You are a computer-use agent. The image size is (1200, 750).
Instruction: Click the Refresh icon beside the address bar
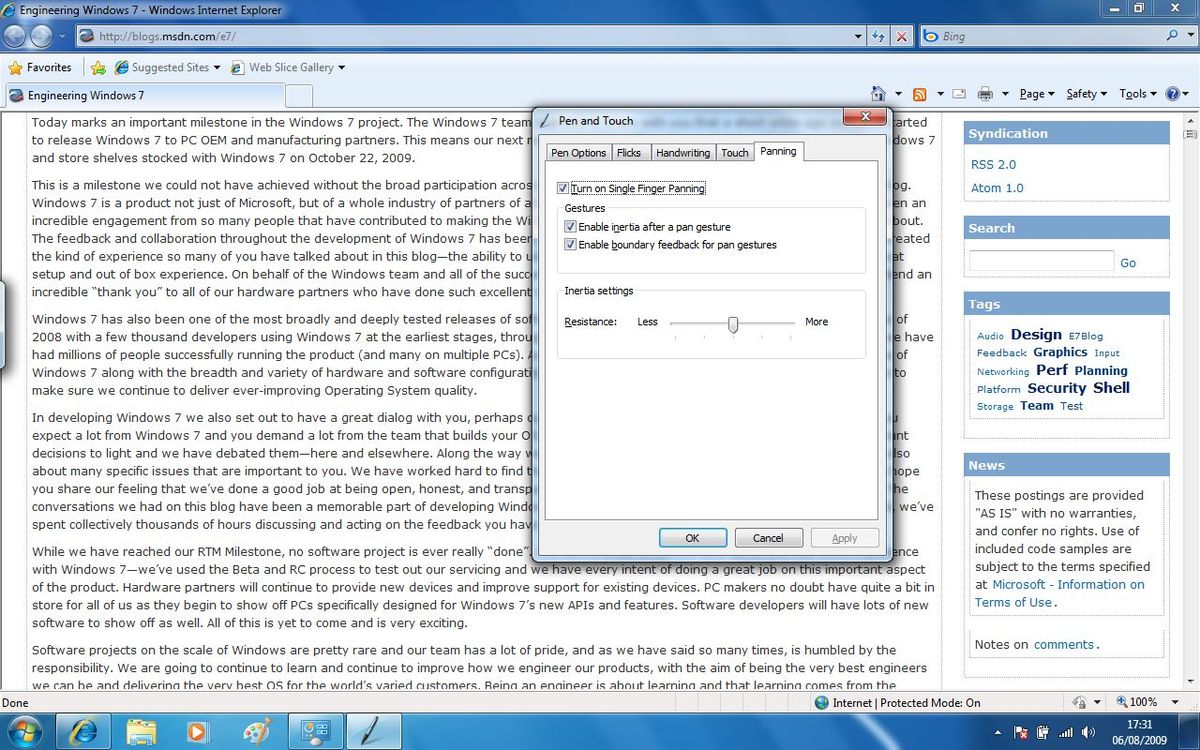pos(876,35)
